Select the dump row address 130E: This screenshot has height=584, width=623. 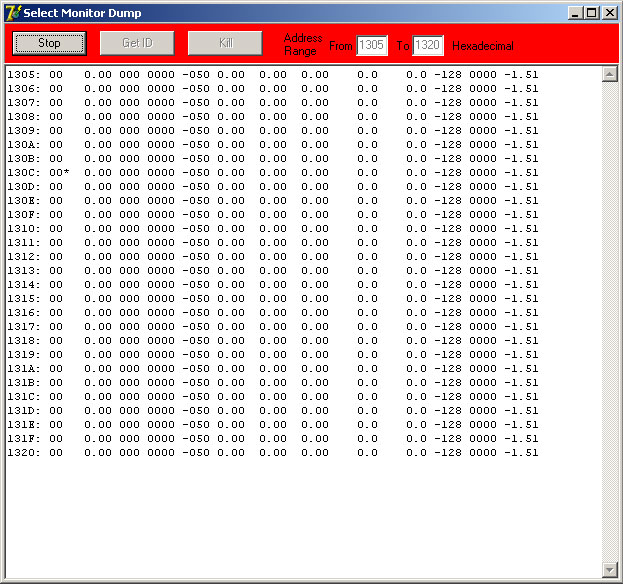tap(24, 201)
